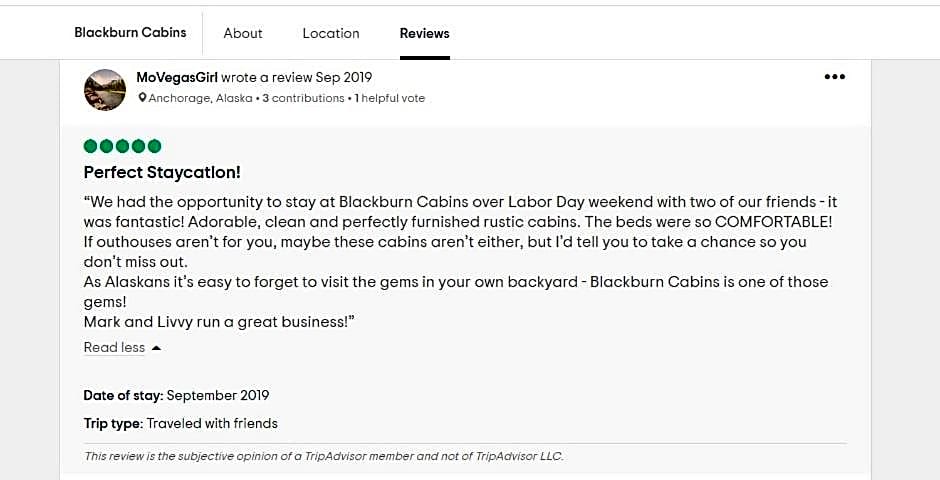
Task: Switch to the About tab
Action: pyautogui.click(x=243, y=33)
